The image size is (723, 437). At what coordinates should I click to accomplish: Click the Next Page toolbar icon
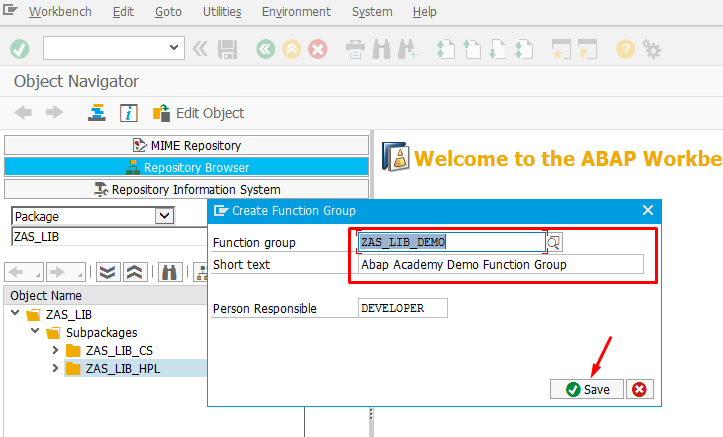point(498,49)
